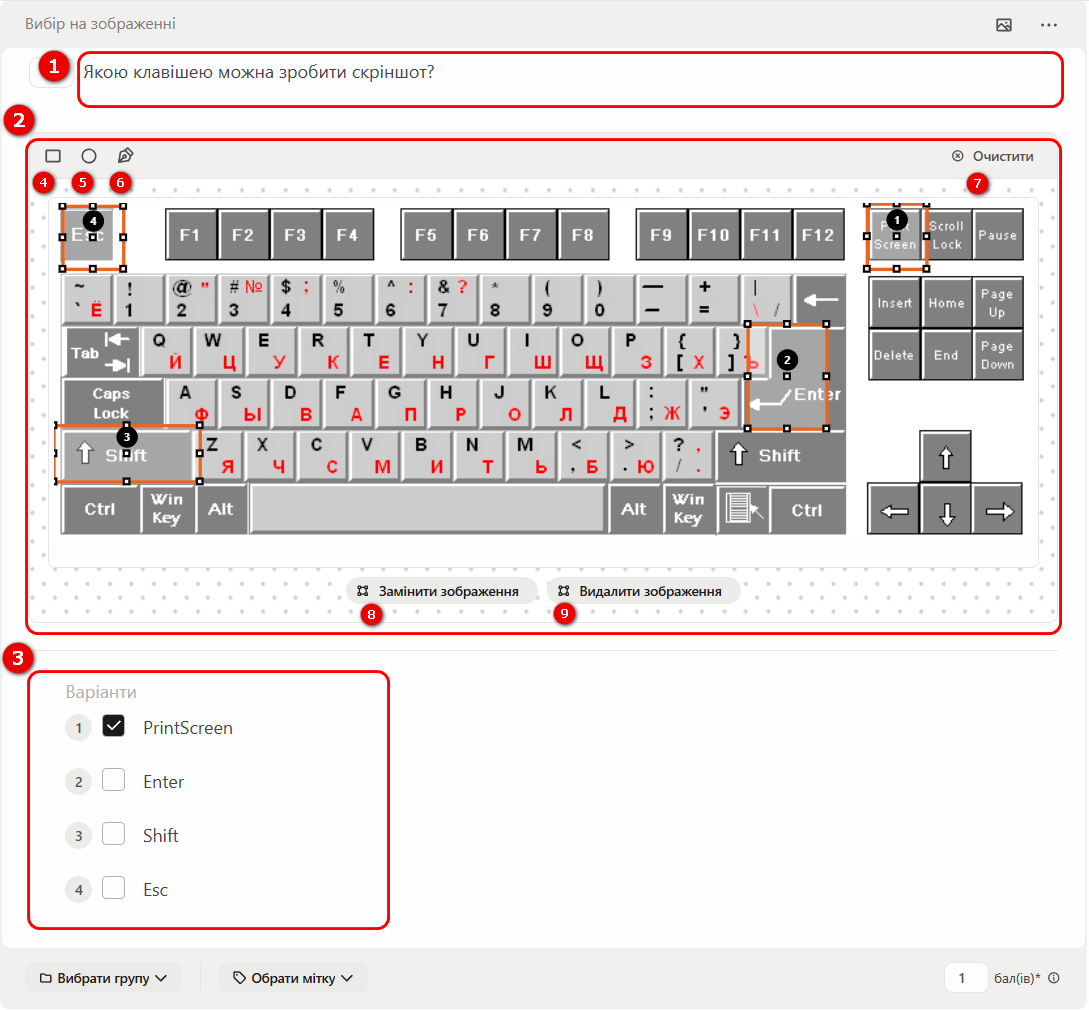
Task: Click 'Видалити зображення' button
Action: (x=640, y=591)
